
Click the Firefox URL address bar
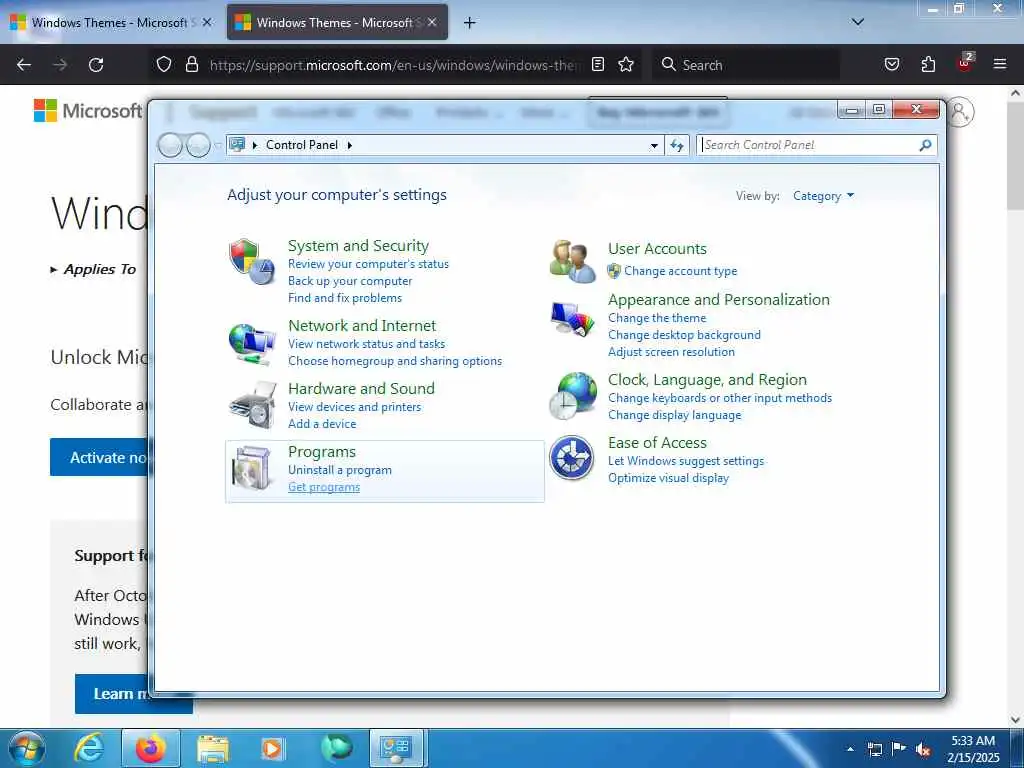(392, 65)
